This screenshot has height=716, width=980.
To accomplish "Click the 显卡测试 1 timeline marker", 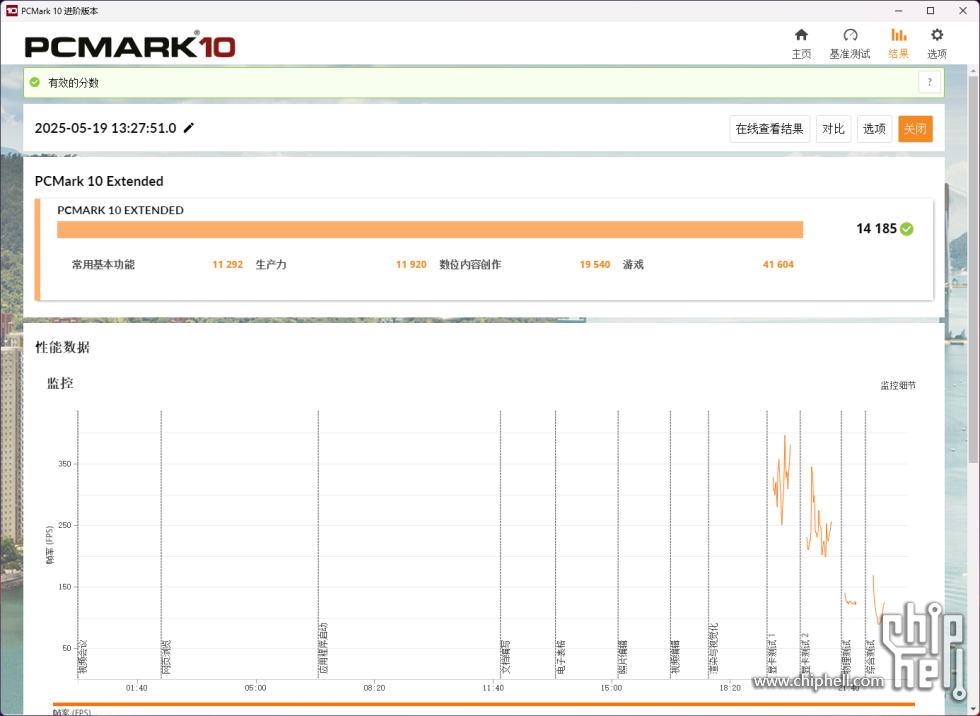I will tap(772, 654).
